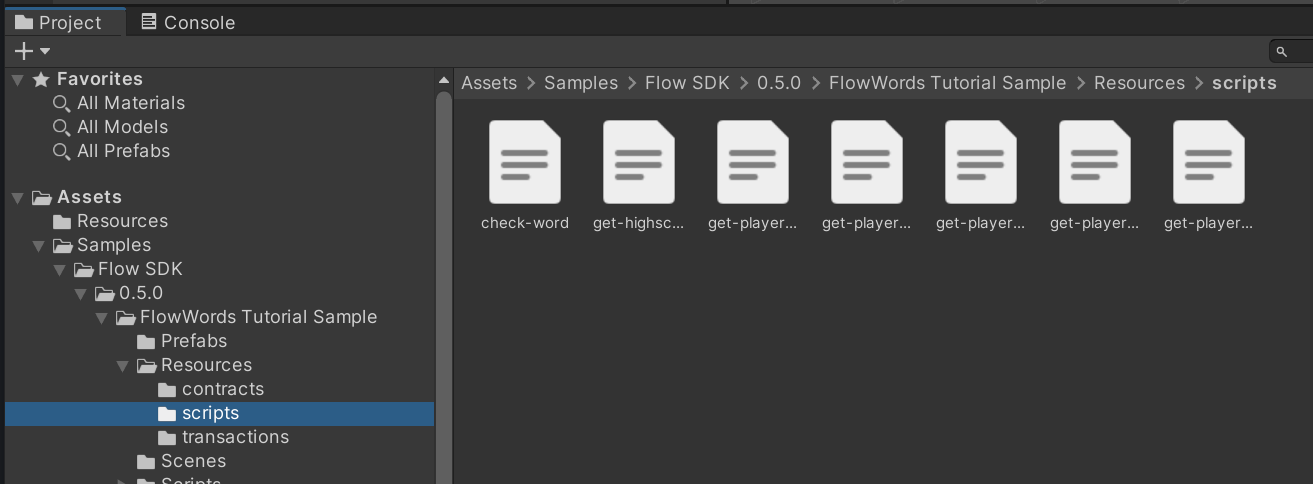Select the Assets folder in tree

point(89,197)
